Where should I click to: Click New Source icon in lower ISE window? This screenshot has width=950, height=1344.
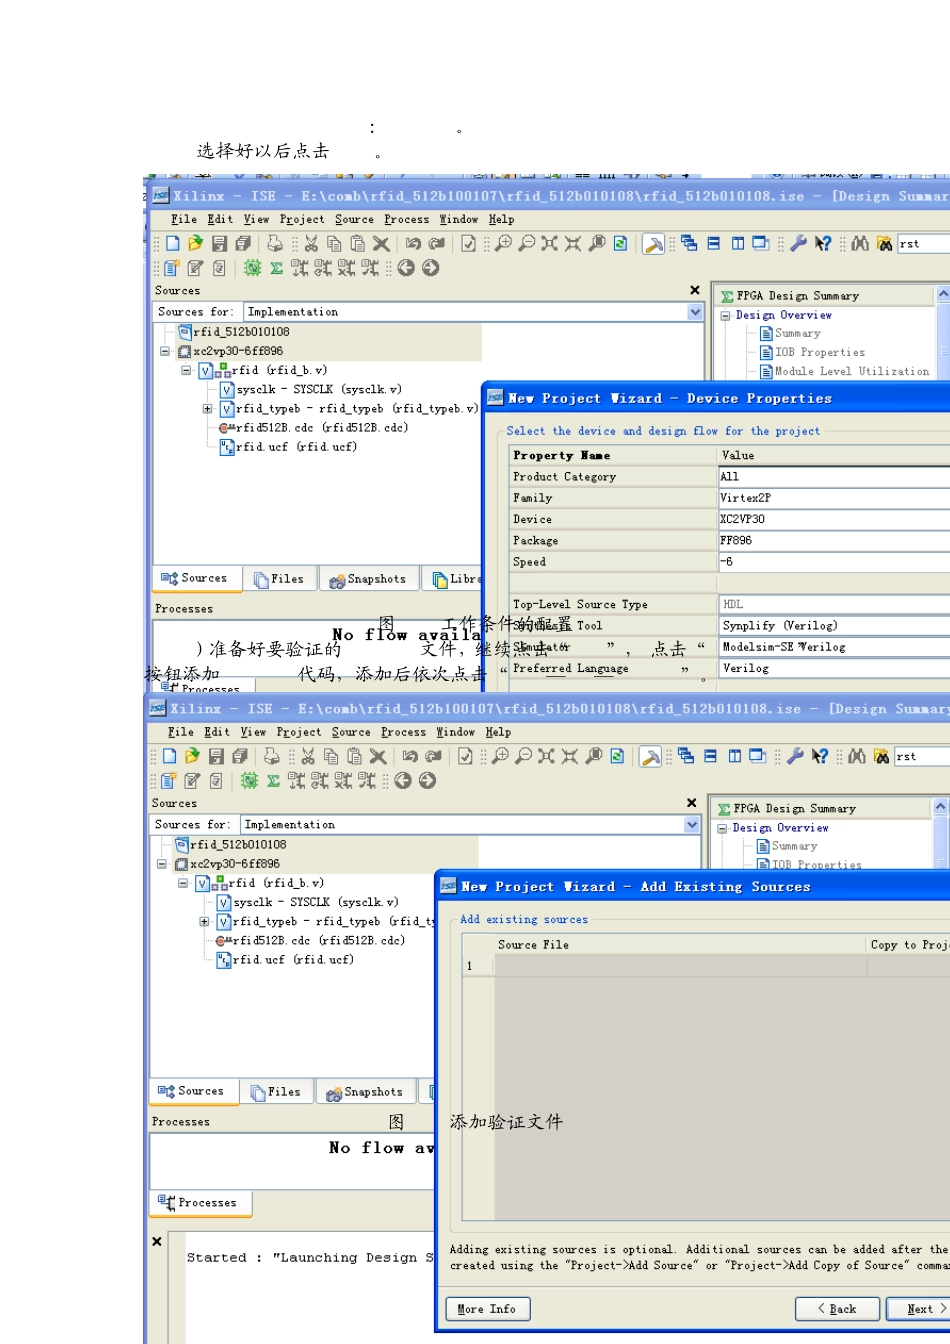168,780
